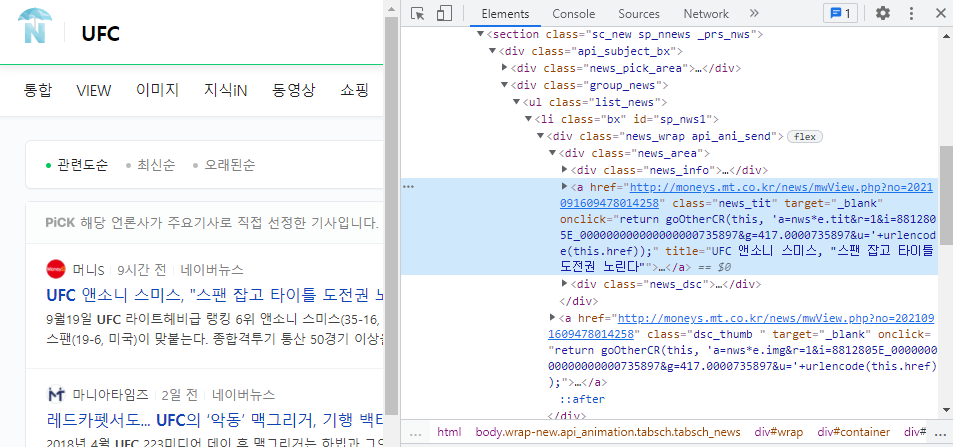This screenshot has width=953, height=447.
Task: Open the 지식iN search tab
Action: [x=225, y=91]
